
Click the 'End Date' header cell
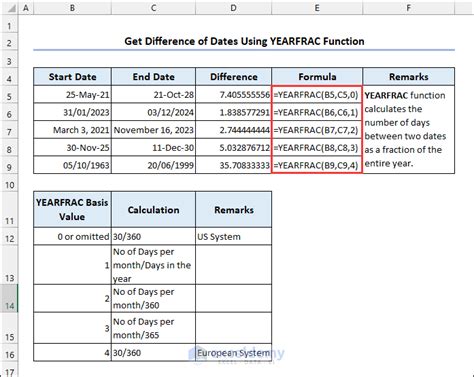coord(153,77)
